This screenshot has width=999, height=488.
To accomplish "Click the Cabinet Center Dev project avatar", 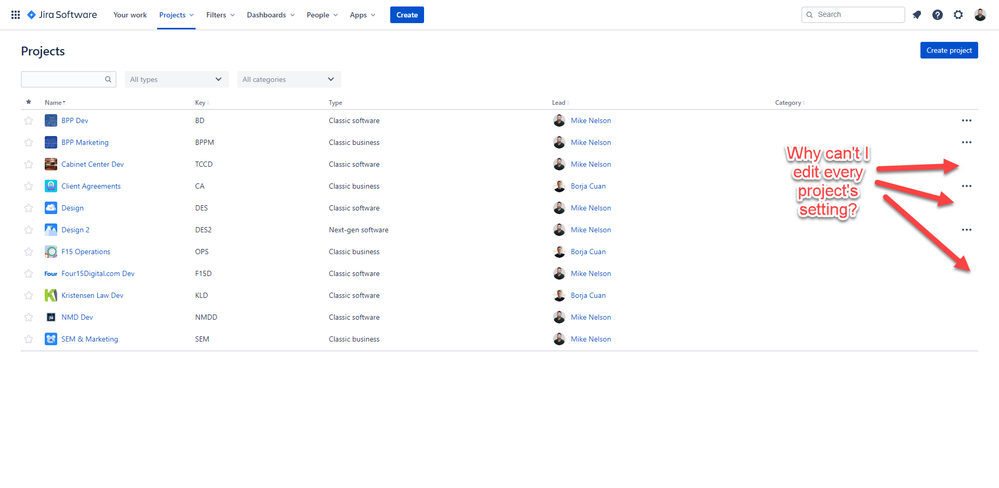I will (51, 164).
